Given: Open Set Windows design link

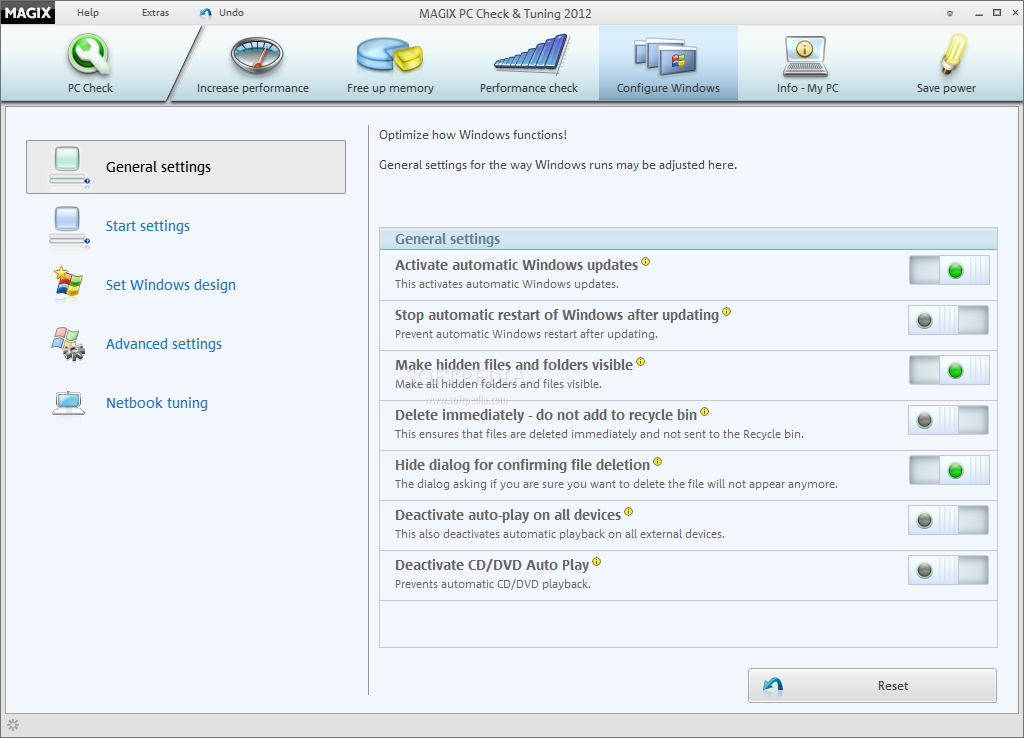Looking at the screenshot, I should (x=171, y=285).
